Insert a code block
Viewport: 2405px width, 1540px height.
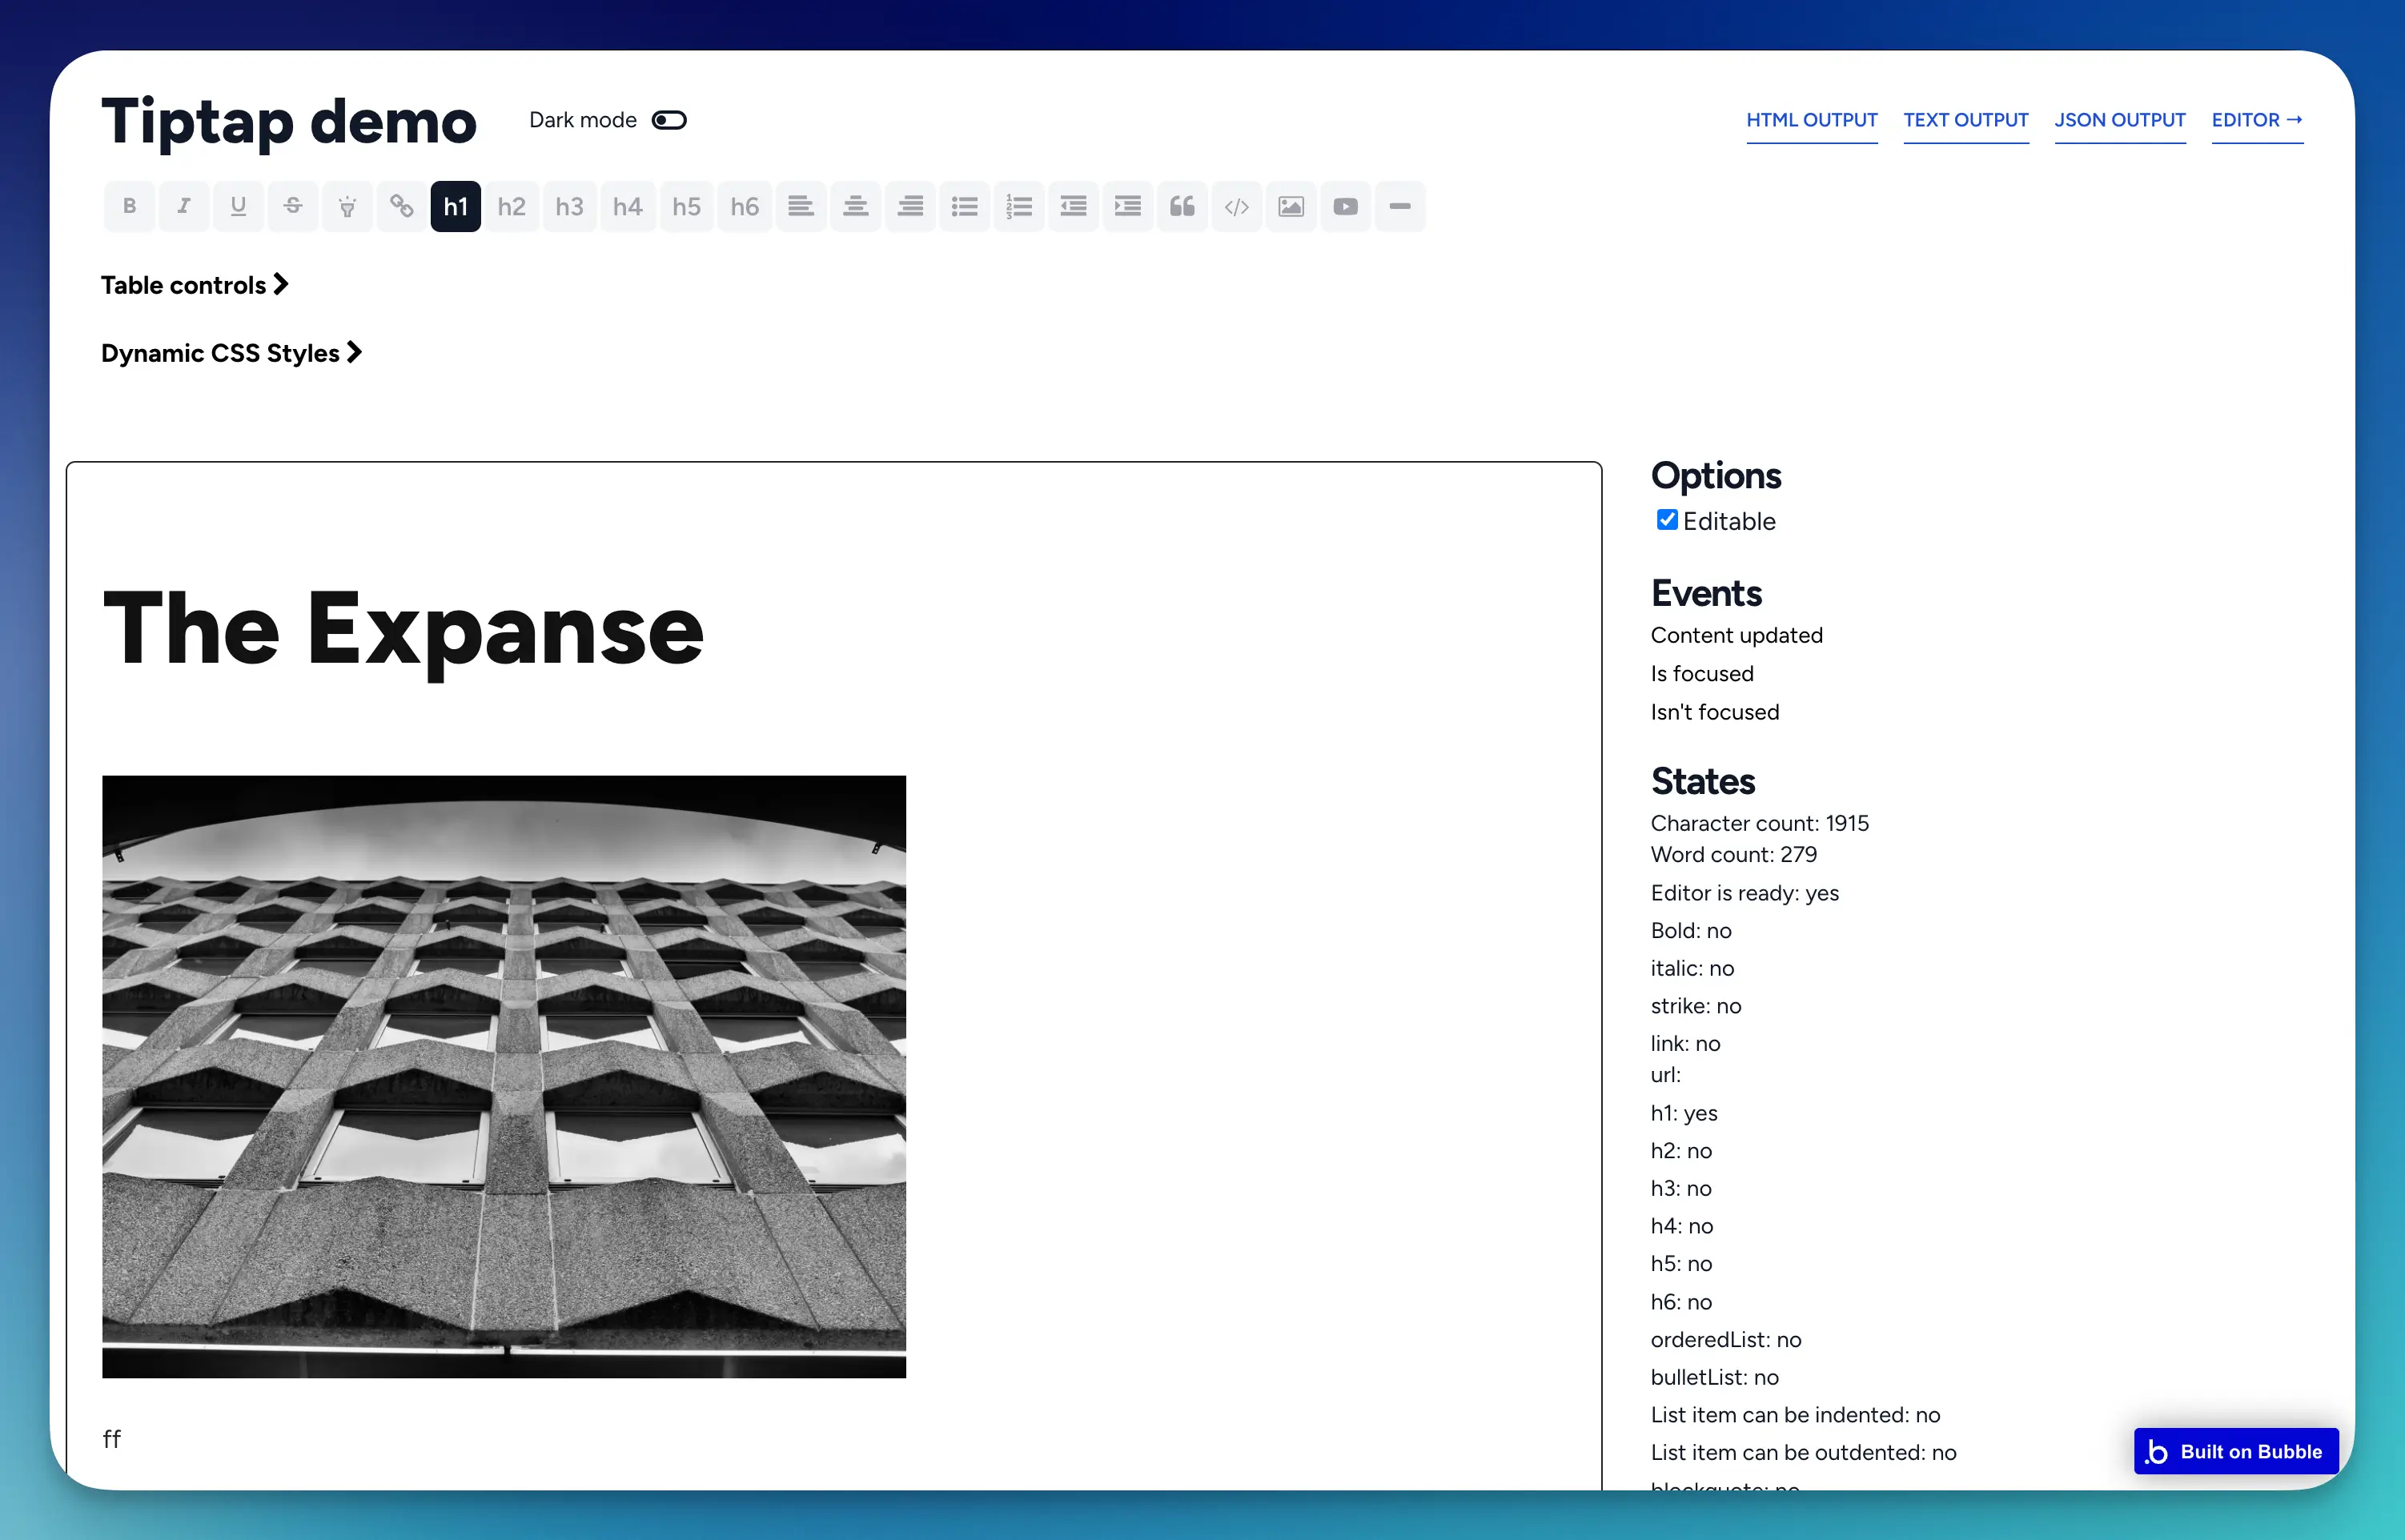[1237, 206]
